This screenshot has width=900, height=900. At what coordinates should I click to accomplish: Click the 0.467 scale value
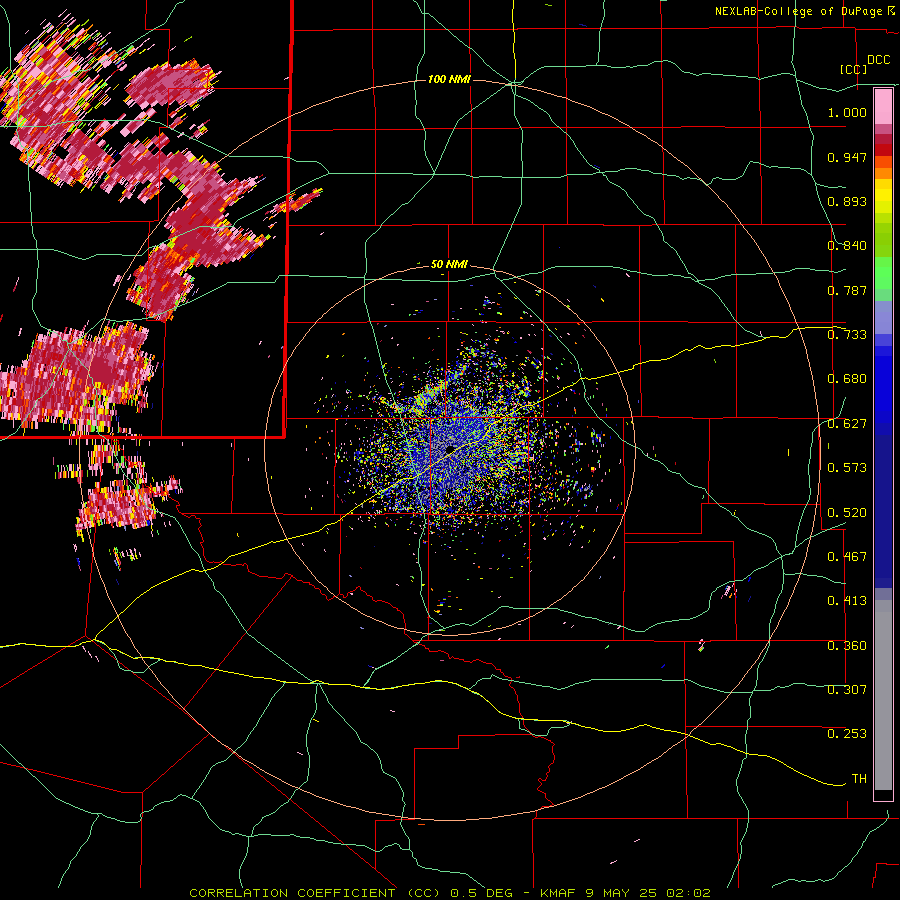(x=847, y=557)
